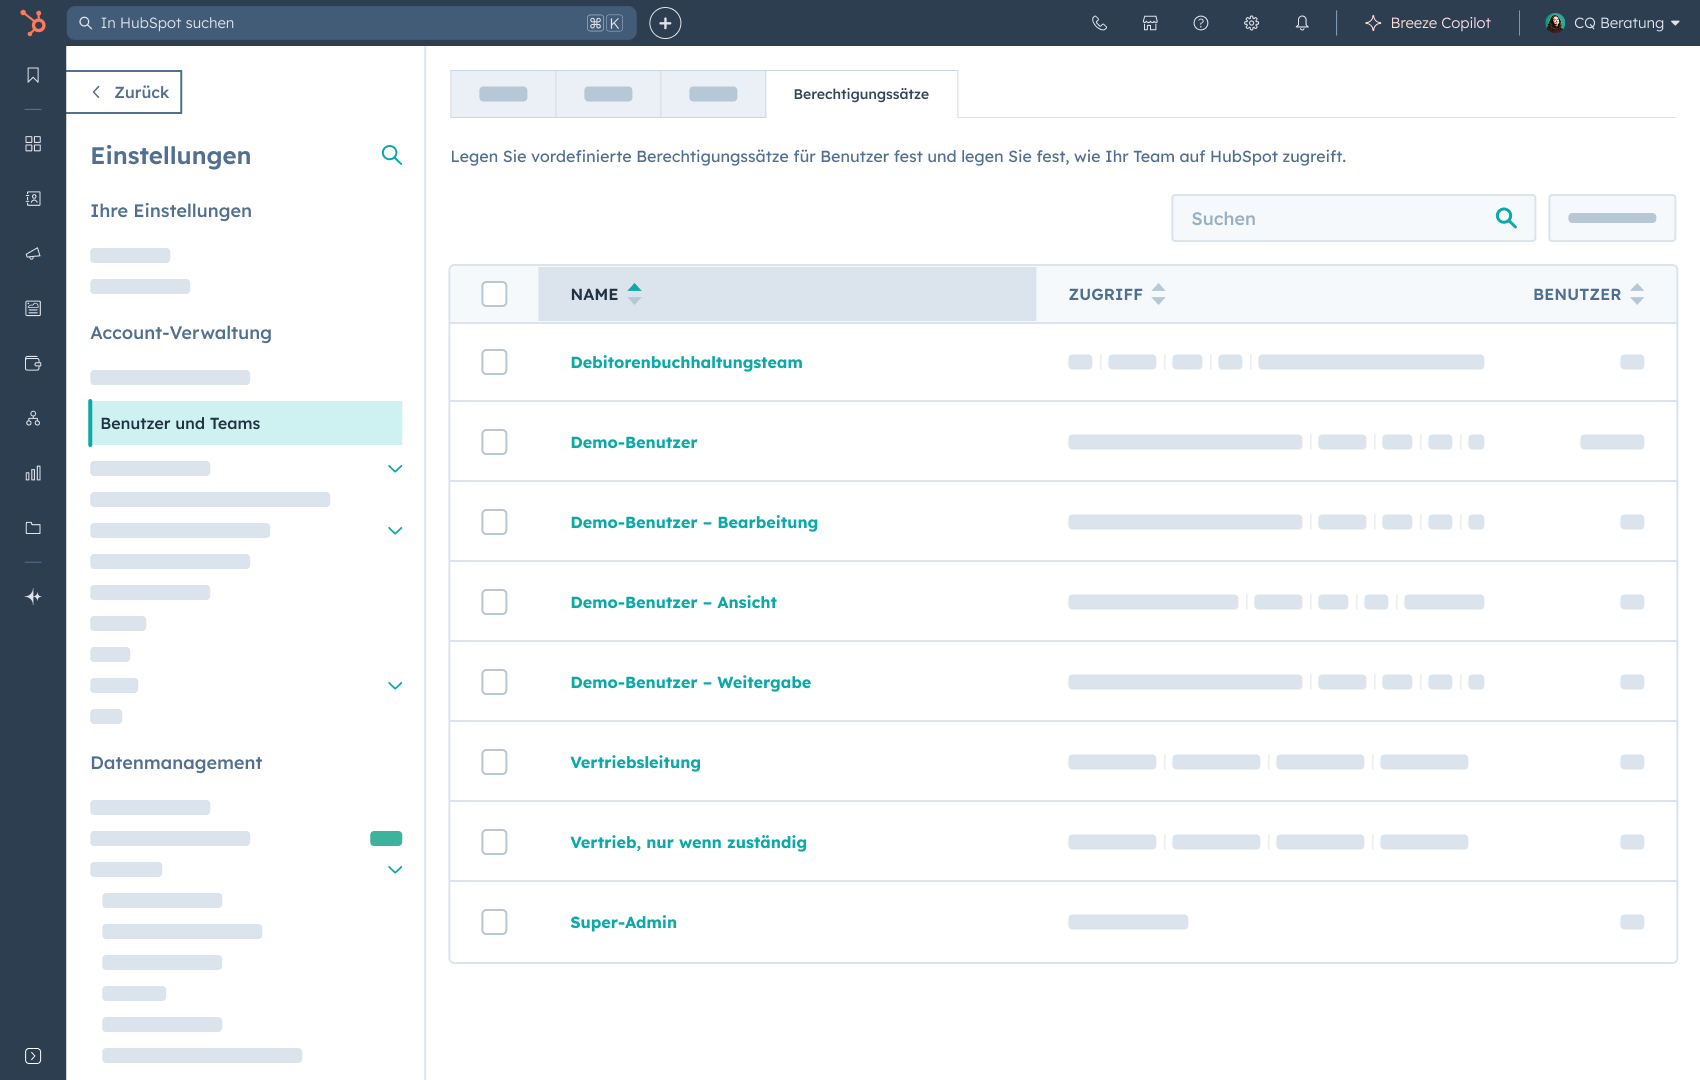The width and height of the screenshot is (1700, 1080).
Task: Tick the select-all checkbox in table header
Action: pos(494,294)
